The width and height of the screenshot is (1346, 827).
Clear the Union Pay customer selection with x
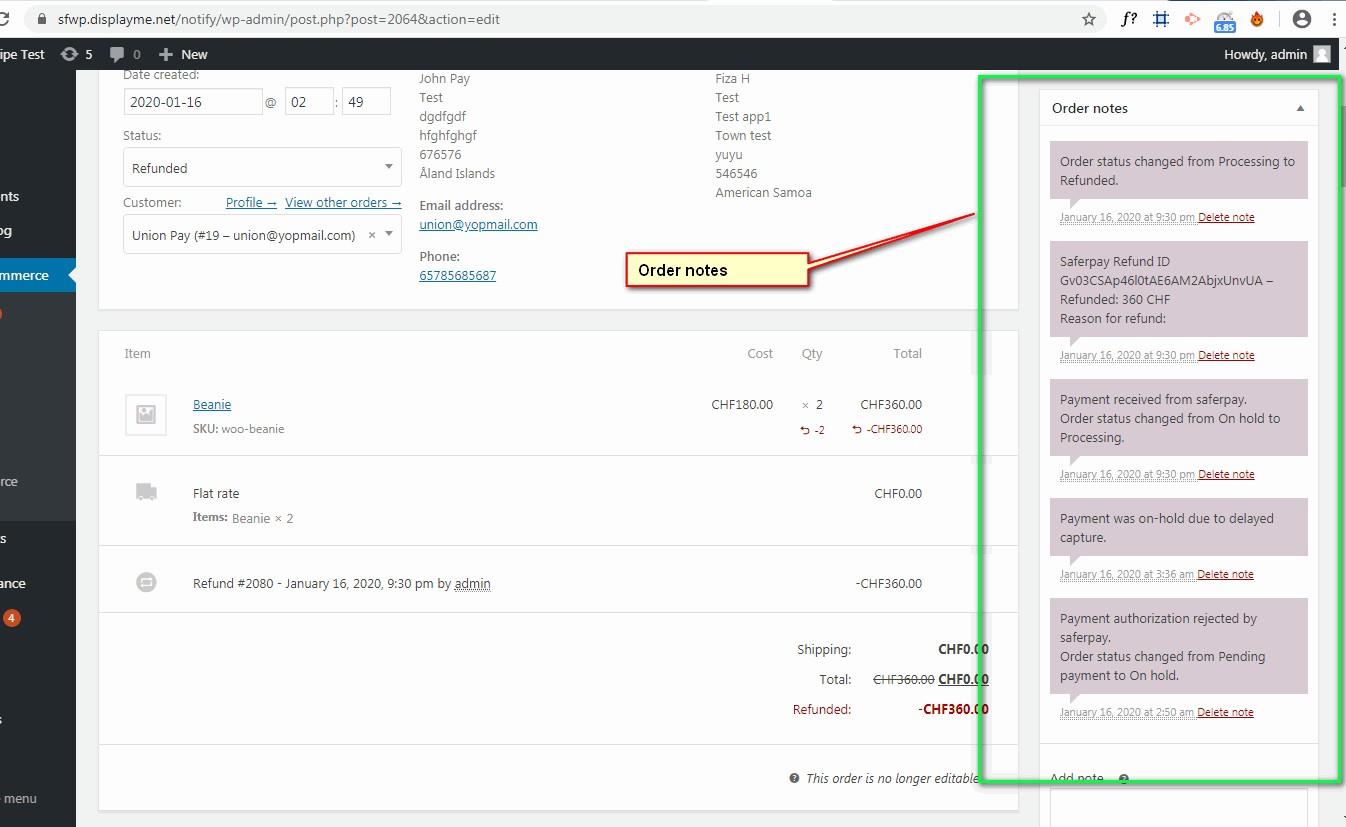tap(372, 235)
